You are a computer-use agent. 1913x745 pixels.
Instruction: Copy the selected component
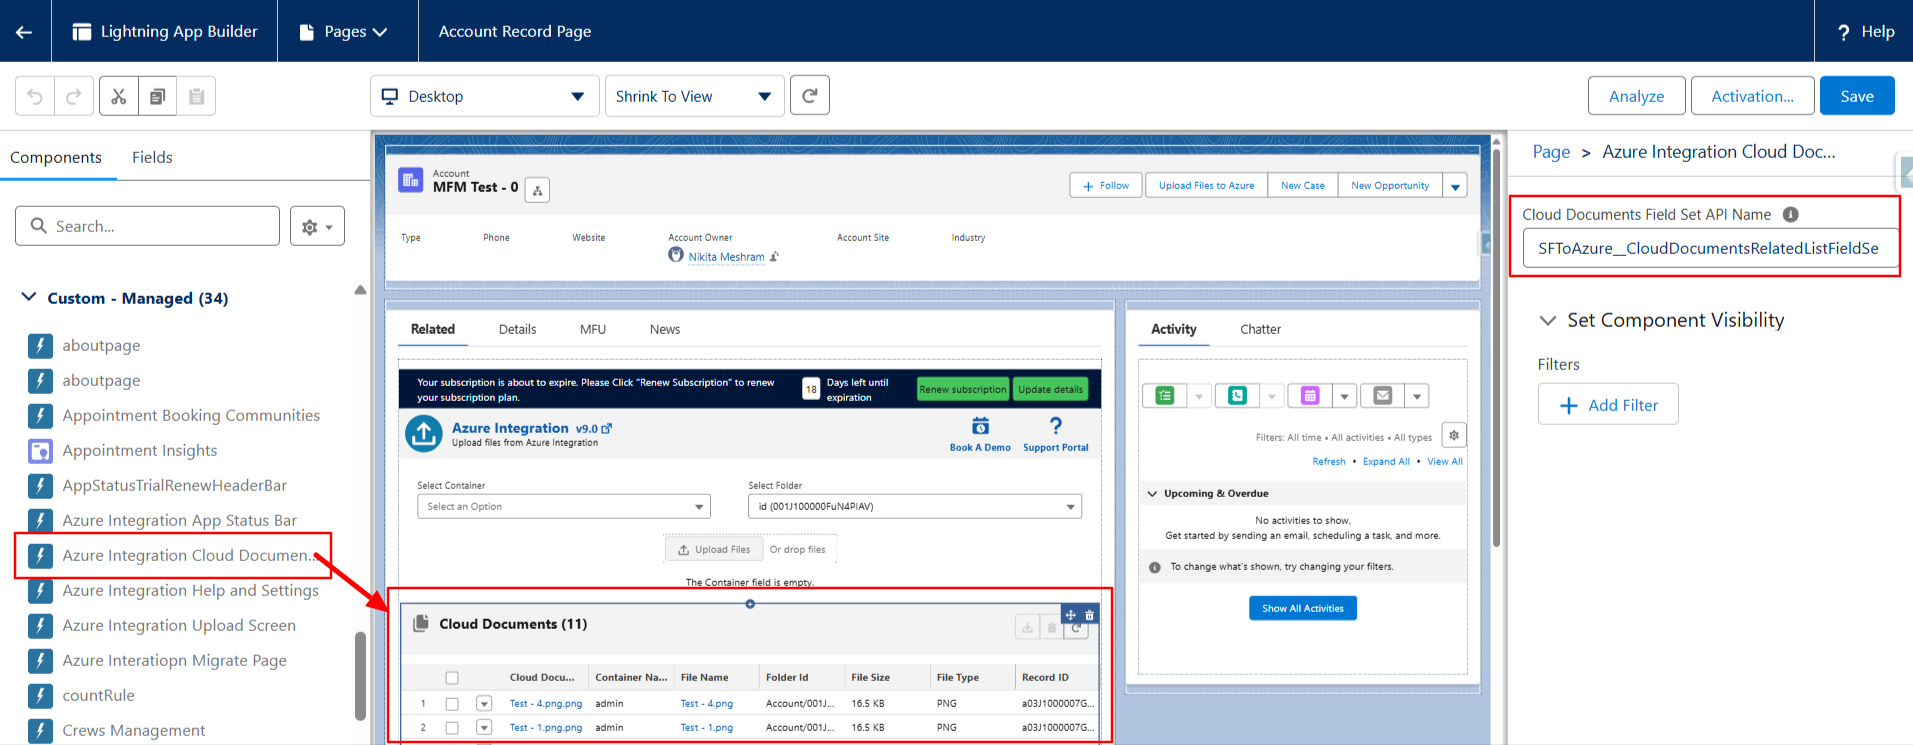point(157,96)
